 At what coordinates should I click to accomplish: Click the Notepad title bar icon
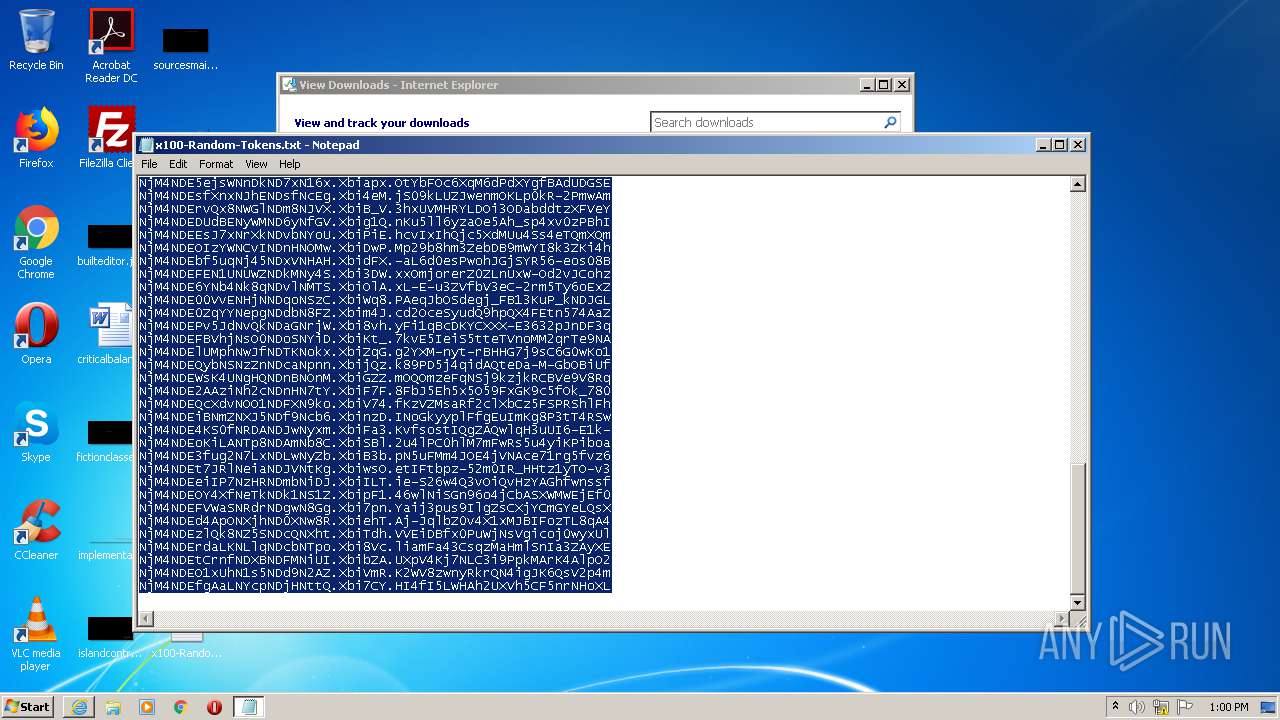pos(146,145)
